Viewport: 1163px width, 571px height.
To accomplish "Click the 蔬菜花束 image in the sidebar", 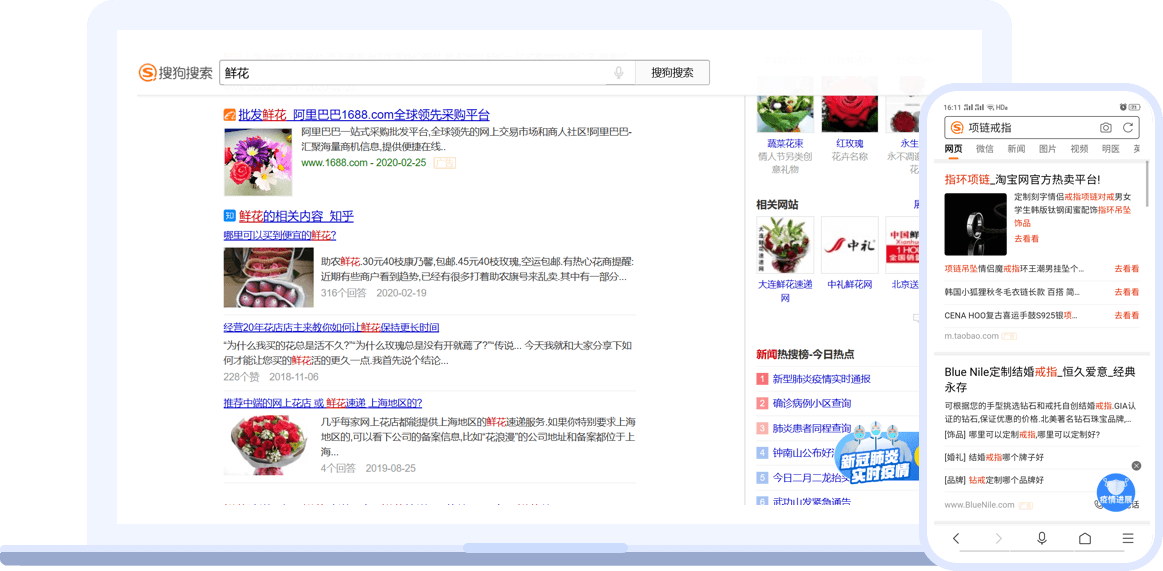I will [785, 113].
